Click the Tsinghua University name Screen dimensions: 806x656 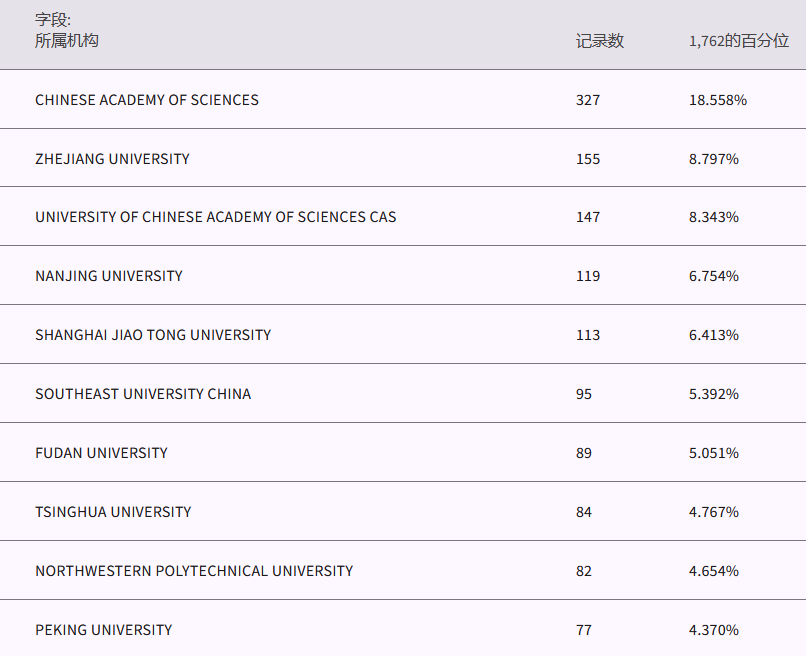(x=113, y=512)
